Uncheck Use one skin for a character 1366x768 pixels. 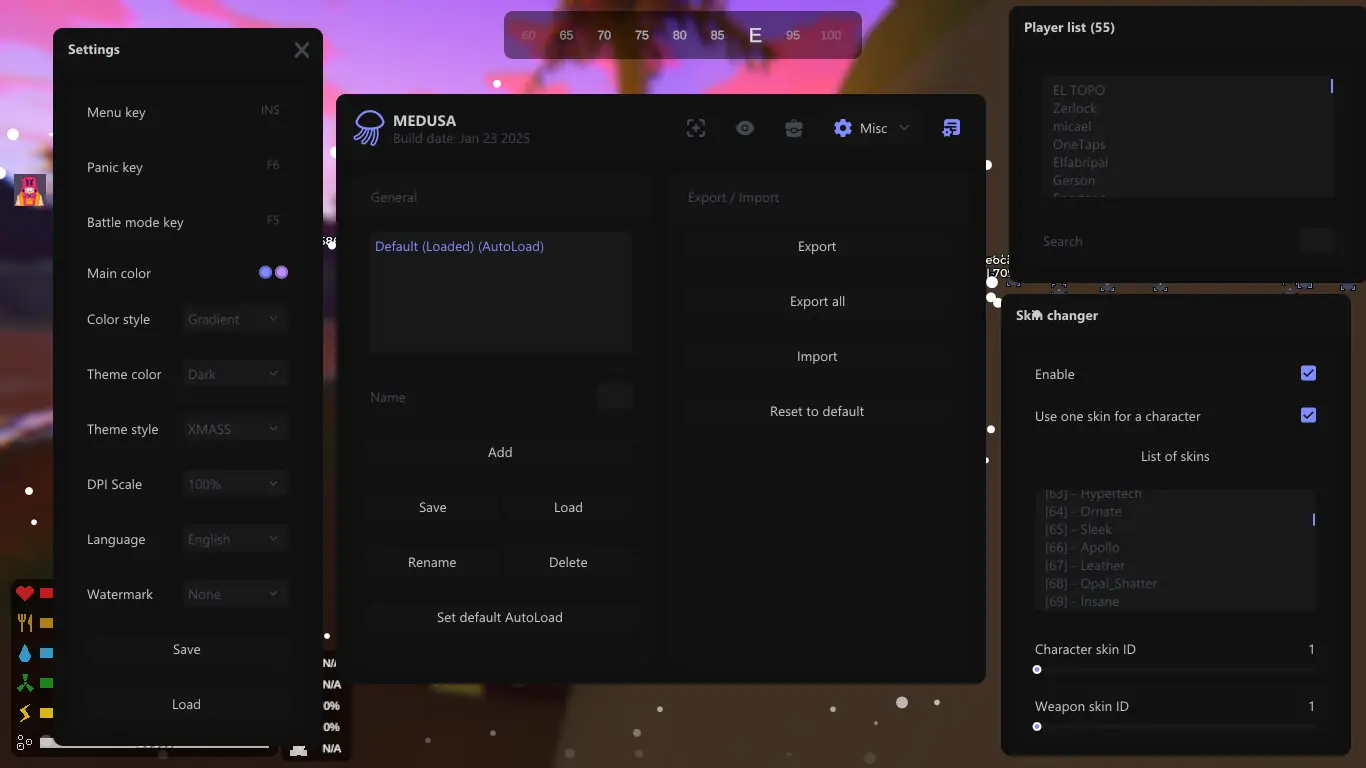pos(1308,415)
